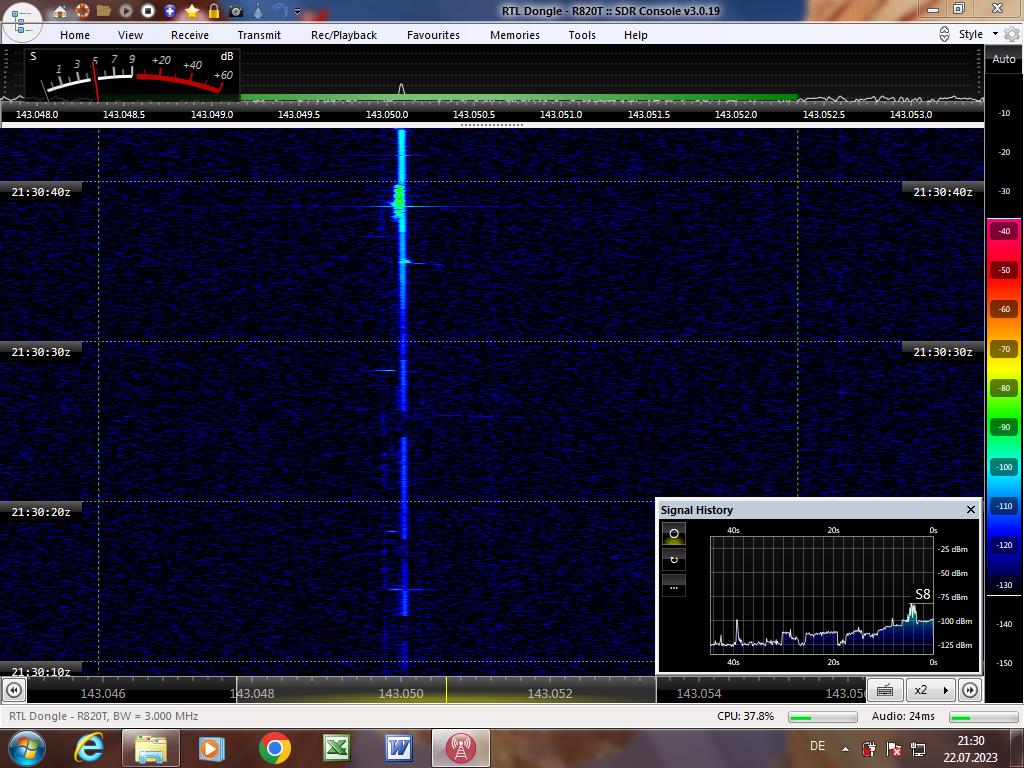Click the RTL Dongle status bar text
The image size is (1024, 768).
tap(103, 716)
